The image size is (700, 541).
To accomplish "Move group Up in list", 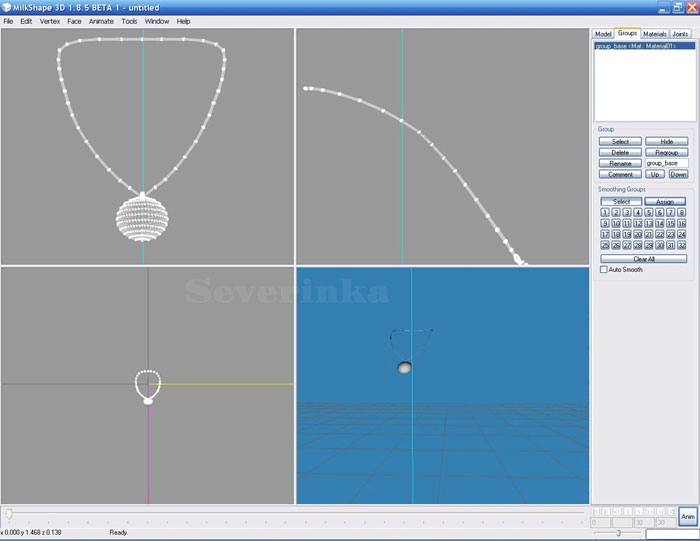I will pos(655,174).
